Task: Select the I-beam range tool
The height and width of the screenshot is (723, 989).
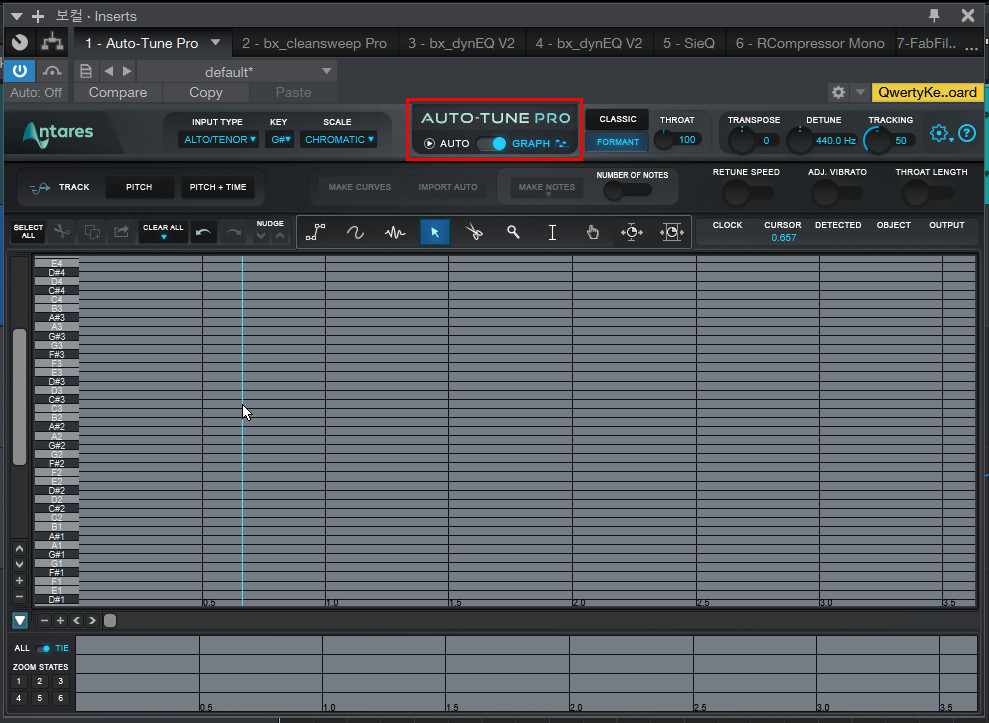Action: (553, 233)
